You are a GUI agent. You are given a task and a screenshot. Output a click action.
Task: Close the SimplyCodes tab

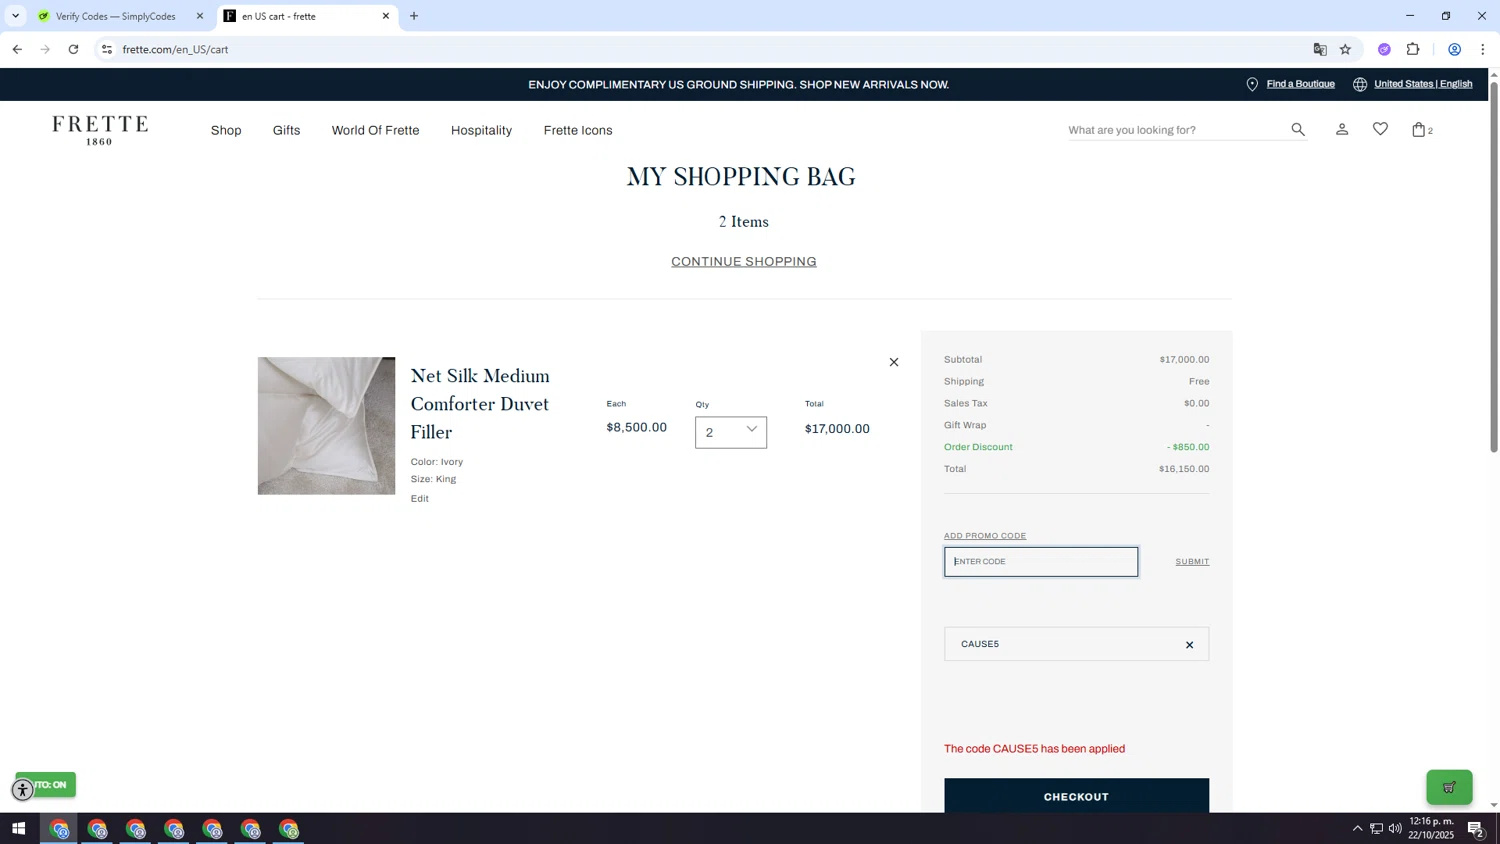point(200,16)
